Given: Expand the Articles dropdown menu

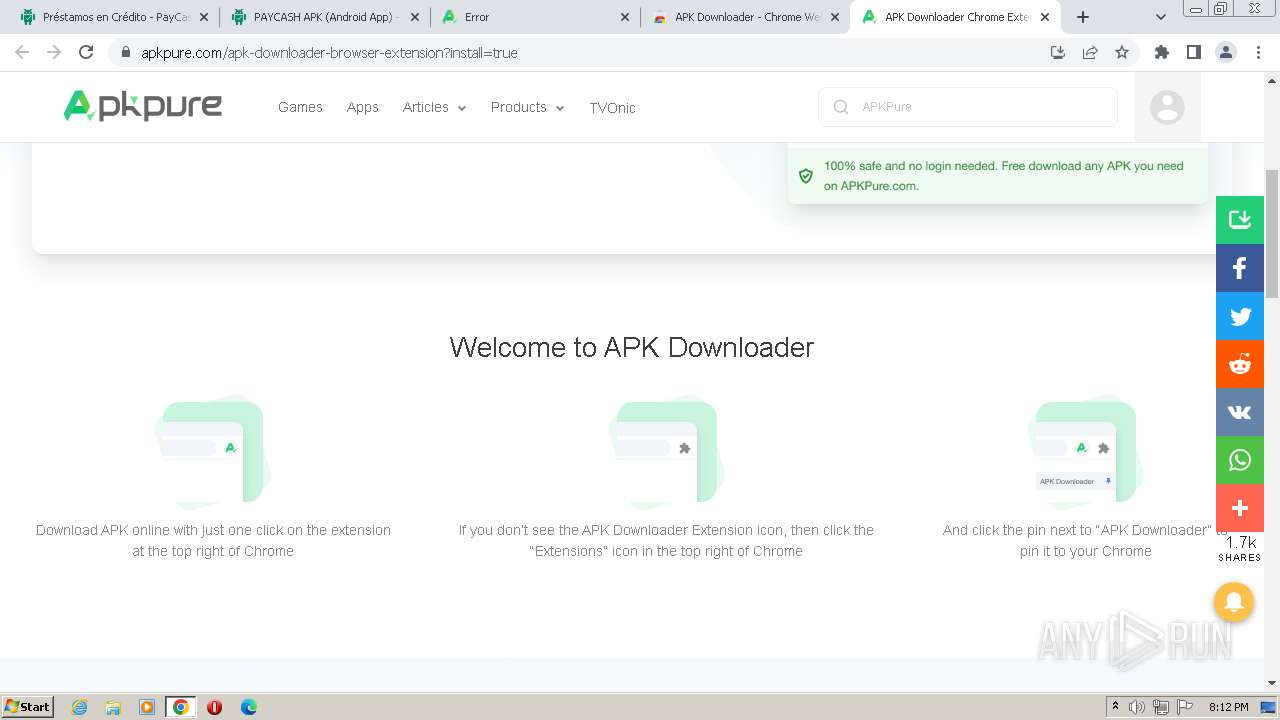Looking at the screenshot, I should 435,107.
